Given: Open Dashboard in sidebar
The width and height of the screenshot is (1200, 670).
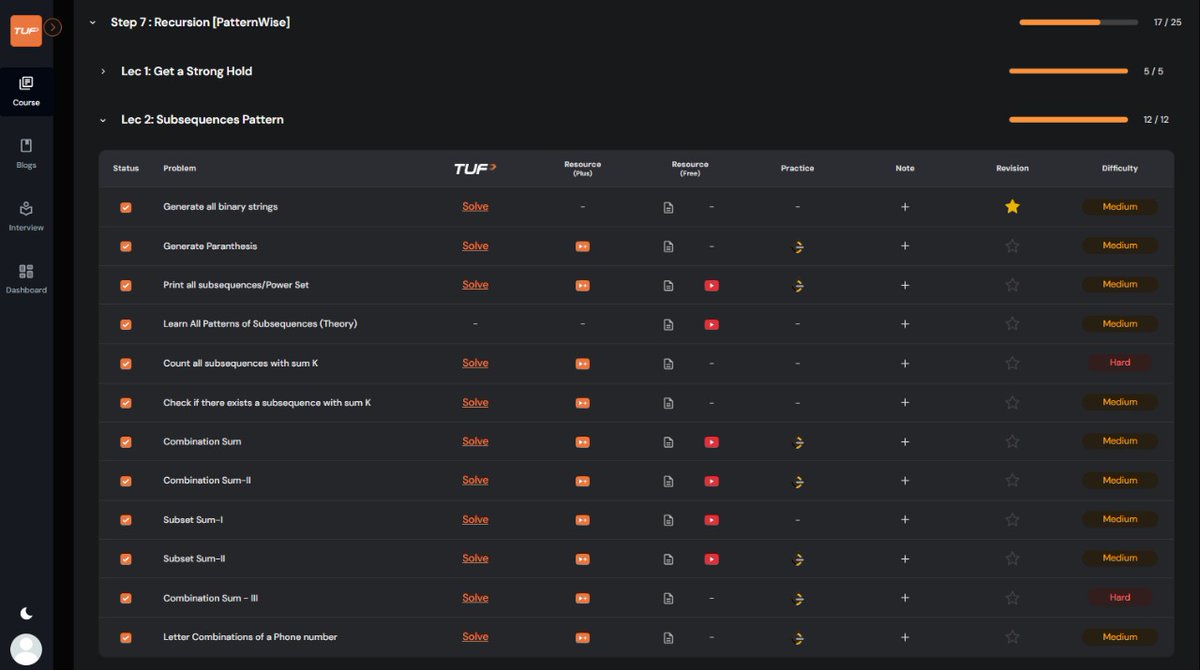Looking at the screenshot, I should (x=26, y=278).
